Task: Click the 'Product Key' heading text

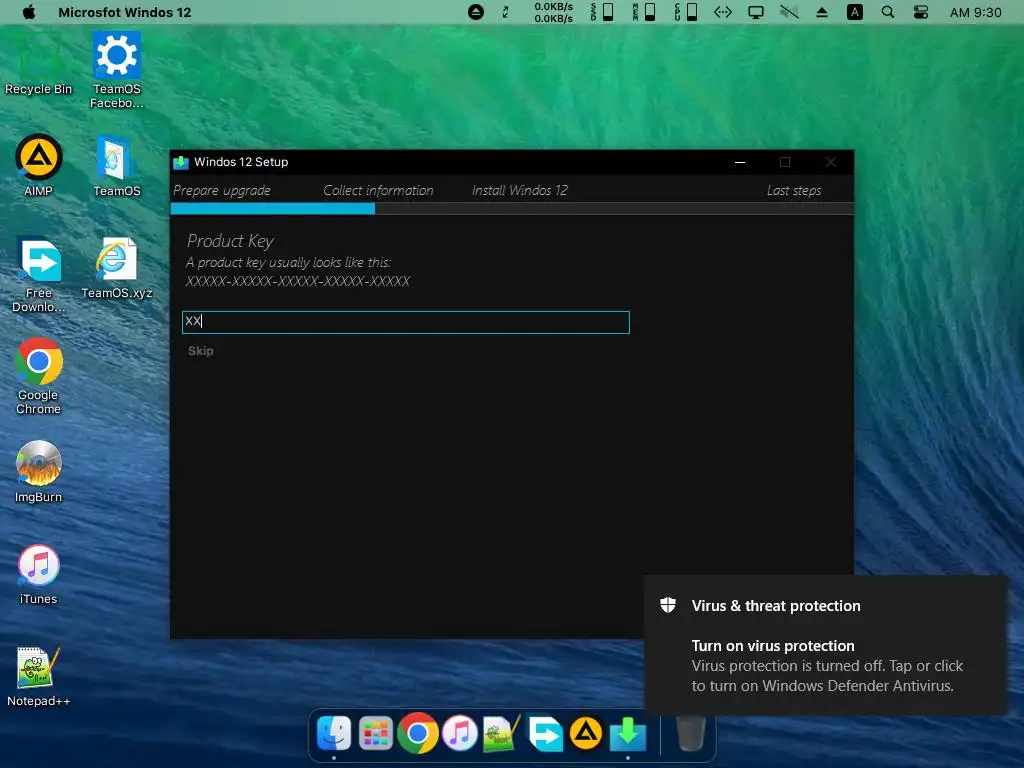Action: (230, 241)
